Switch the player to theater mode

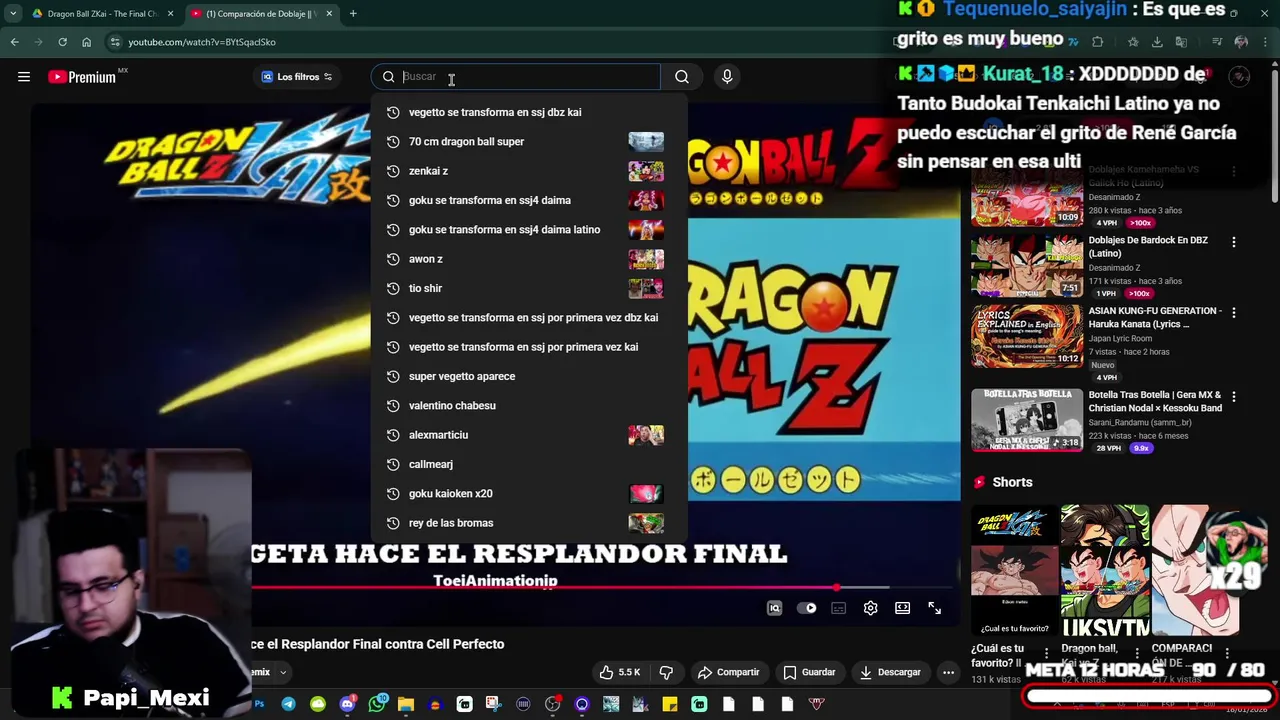point(902,608)
